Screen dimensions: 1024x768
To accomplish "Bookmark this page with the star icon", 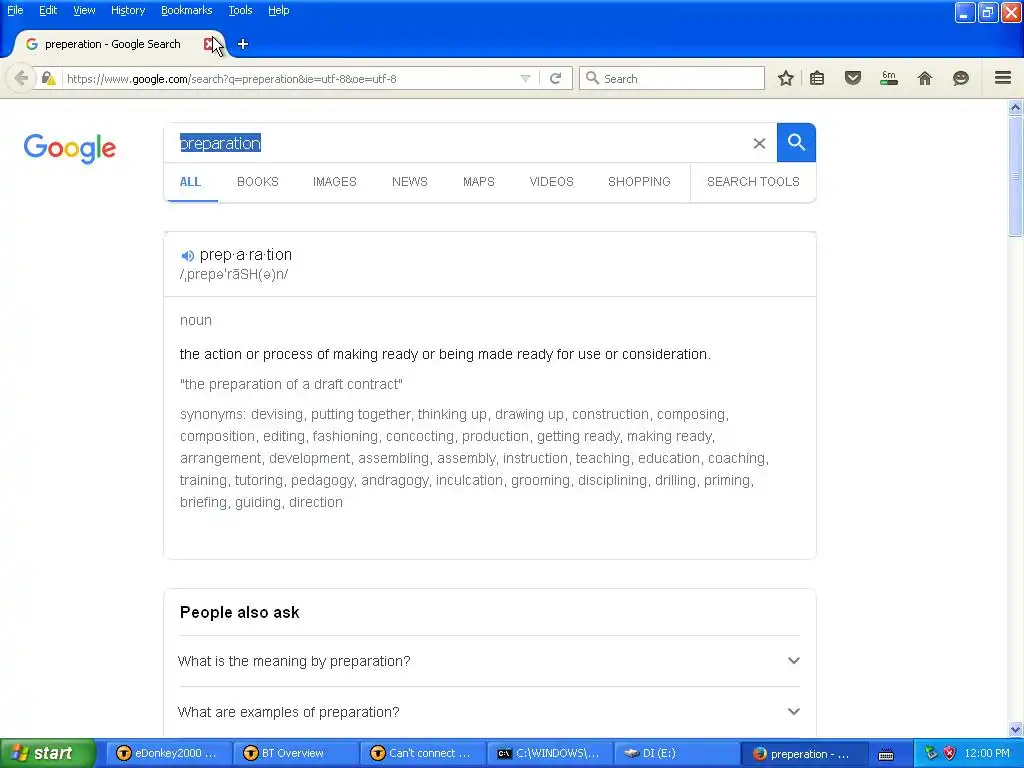I will (786, 78).
